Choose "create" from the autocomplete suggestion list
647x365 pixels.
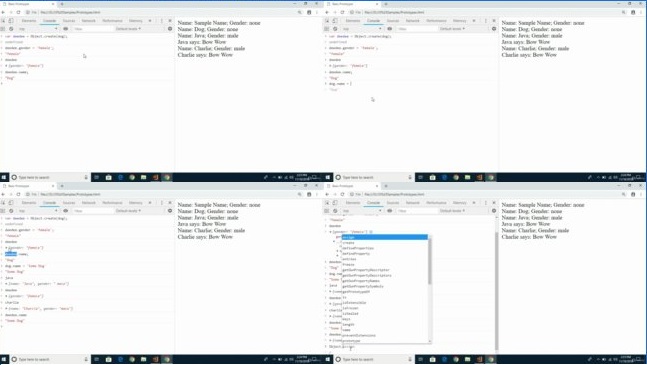[348, 243]
